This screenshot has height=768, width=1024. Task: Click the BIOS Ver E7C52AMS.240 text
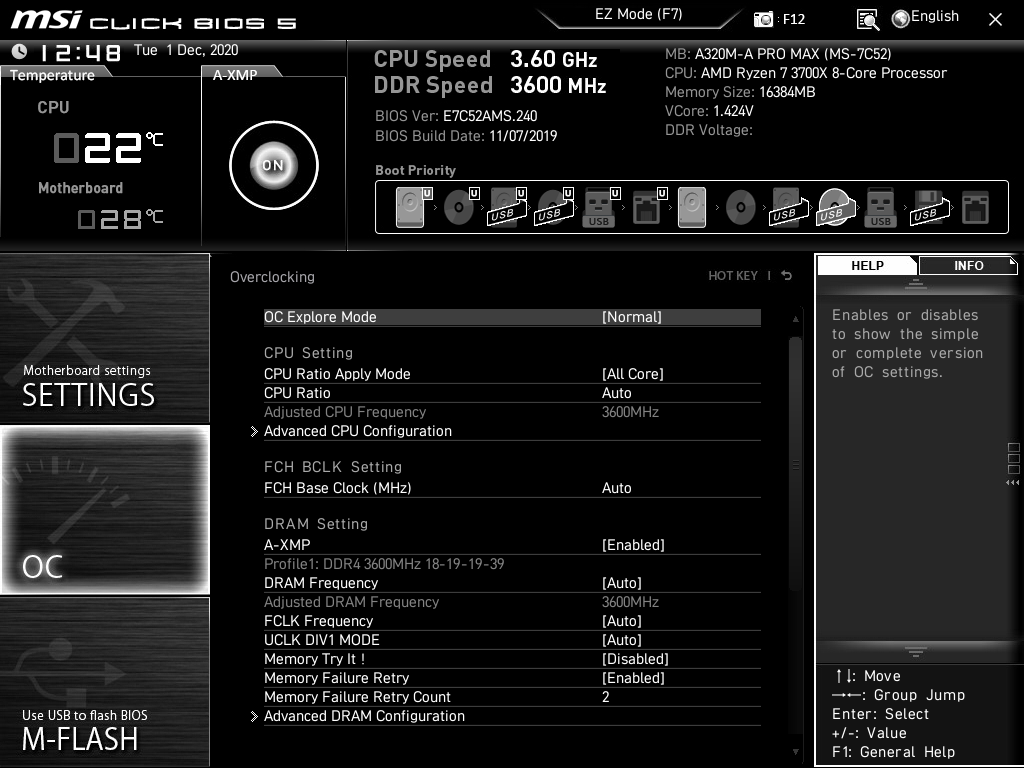click(x=456, y=116)
